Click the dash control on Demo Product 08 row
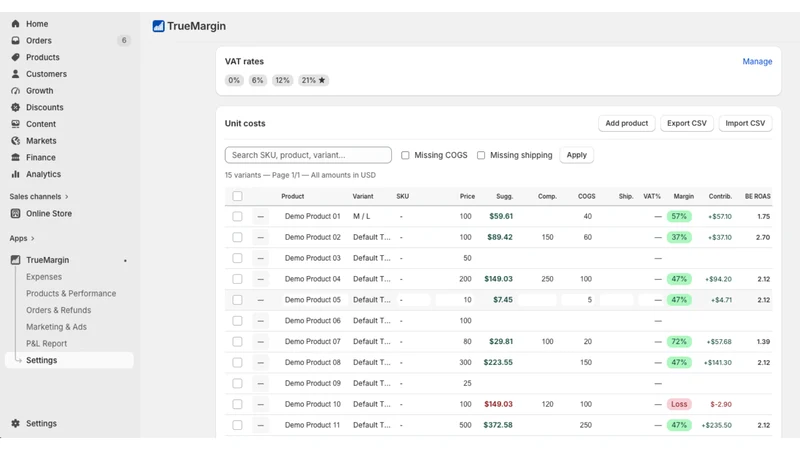Image resolution: width=800 pixels, height=450 pixels. 261,363
